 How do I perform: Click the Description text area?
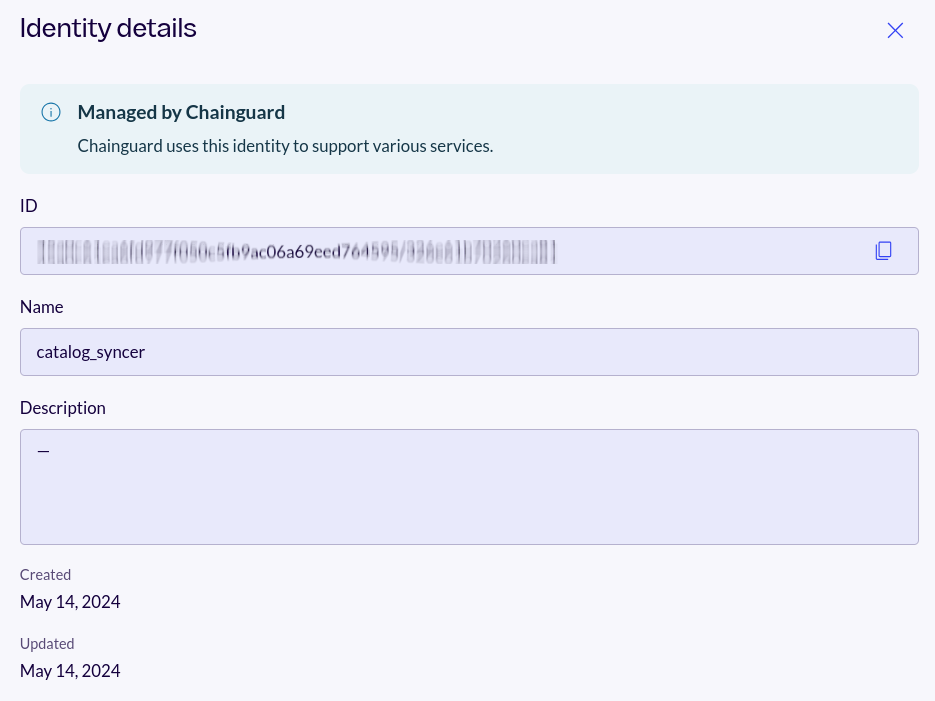469,487
